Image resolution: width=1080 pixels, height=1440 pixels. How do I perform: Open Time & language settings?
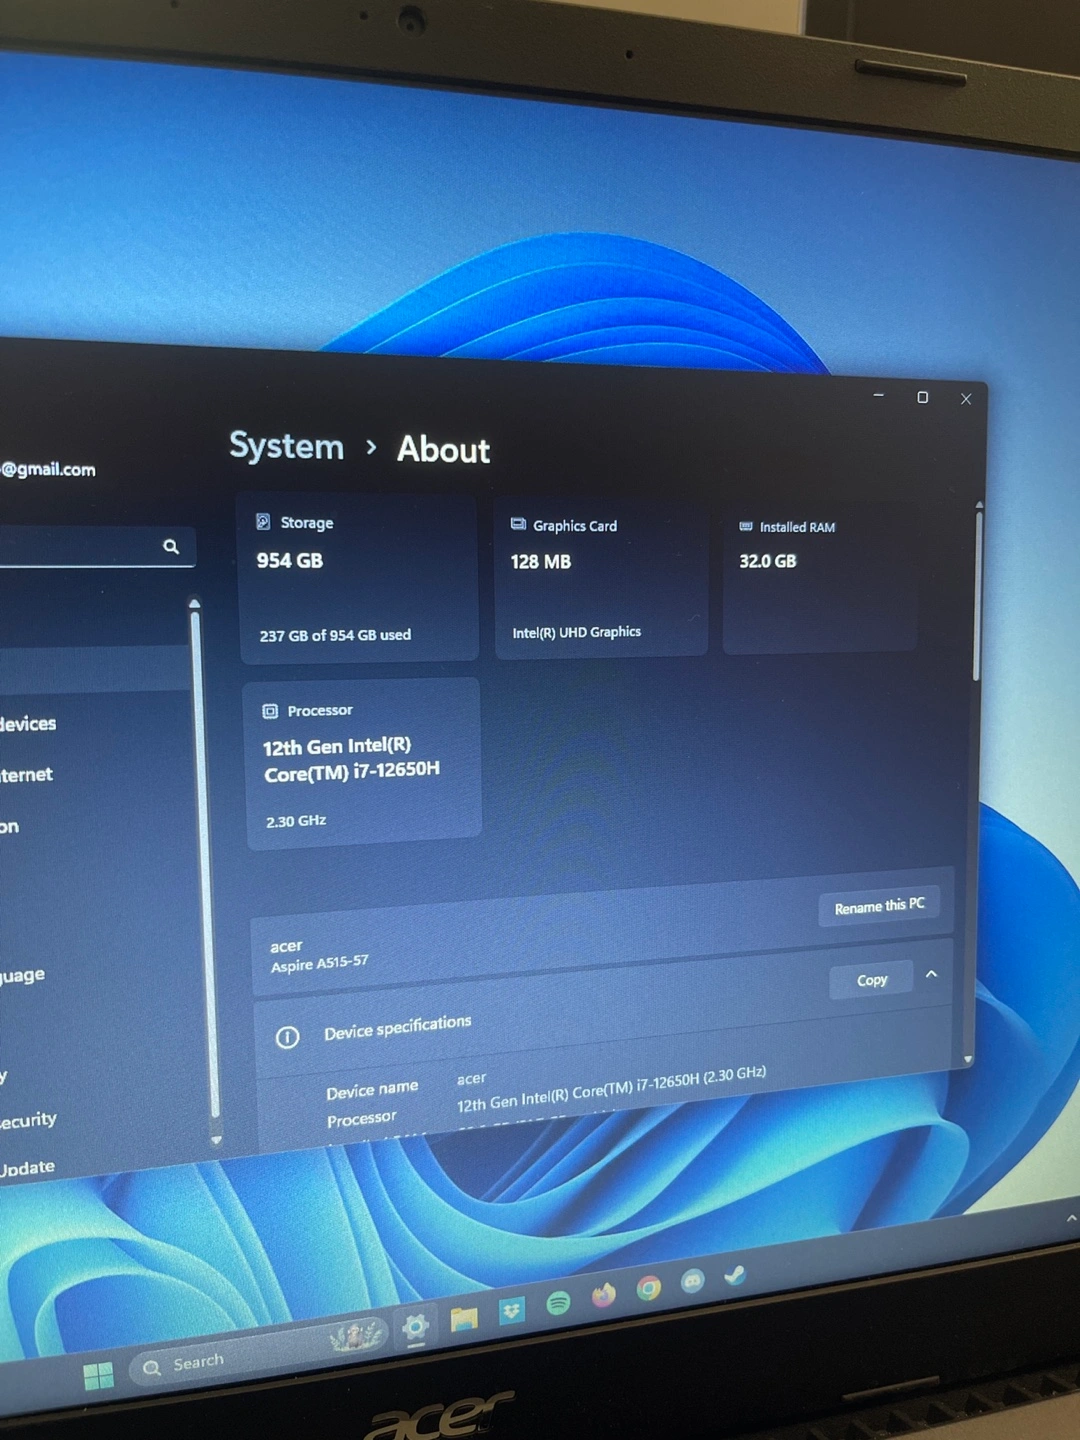point(22,975)
